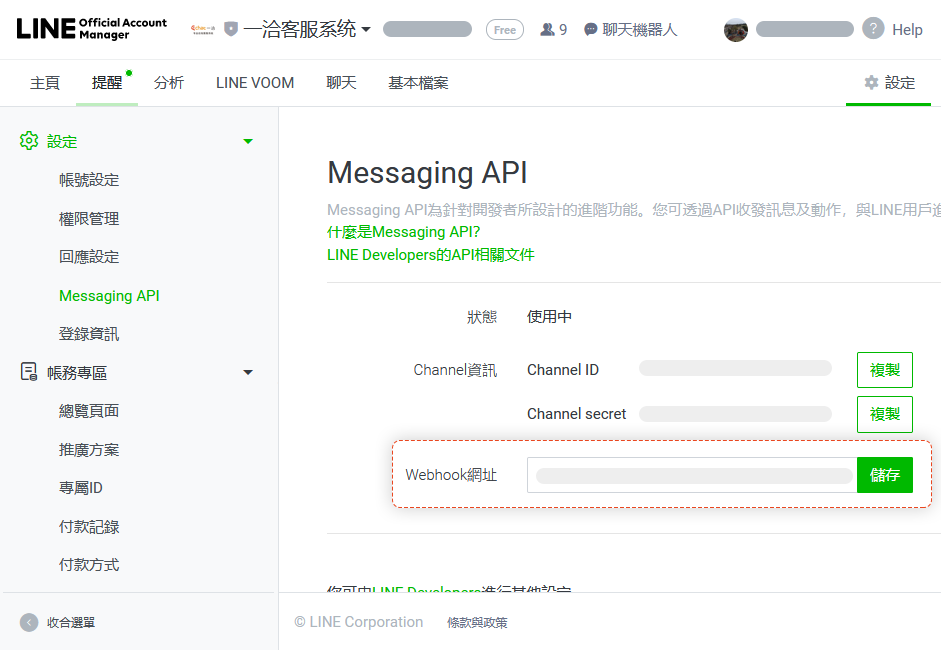Image resolution: width=941 pixels, height=650 pixels.
Task: Open 推廣方案 in the sidebar
Action: [x=89, y=450]
